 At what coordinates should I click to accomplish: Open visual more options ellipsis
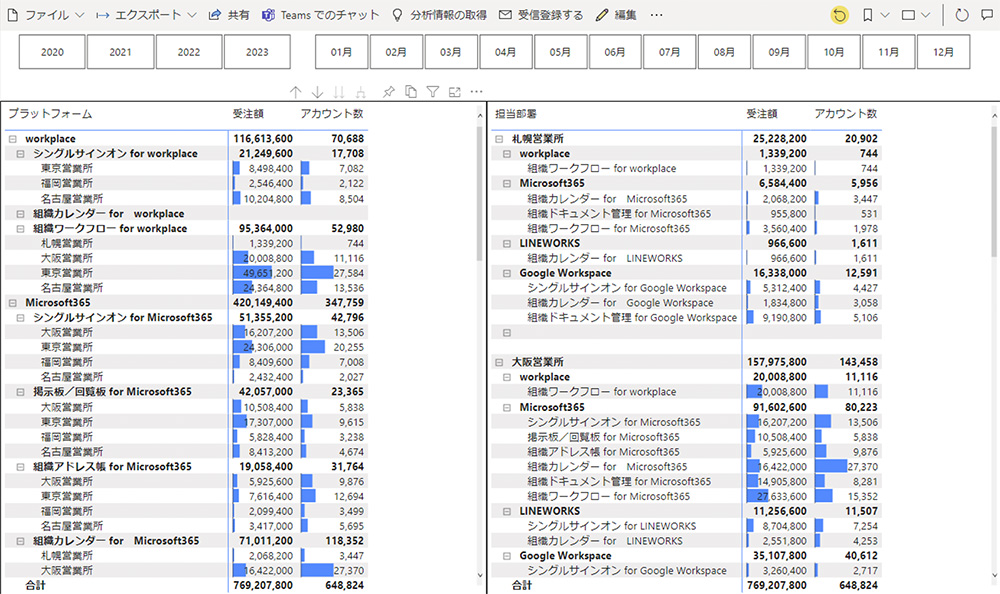point(476,92)
